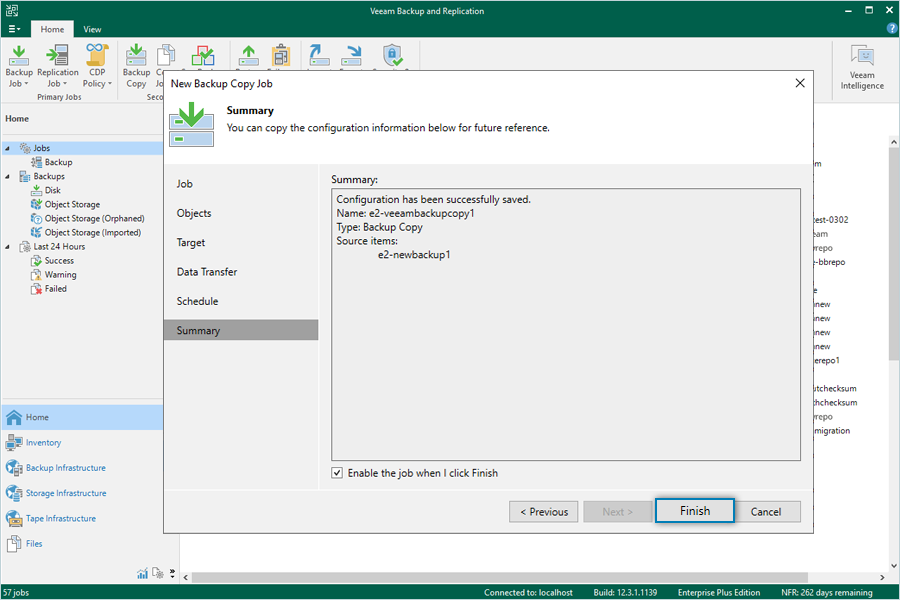Screen dimensions: 900x600
Task: Click the Disk backups icon in tree
Action: pos(36,190)
